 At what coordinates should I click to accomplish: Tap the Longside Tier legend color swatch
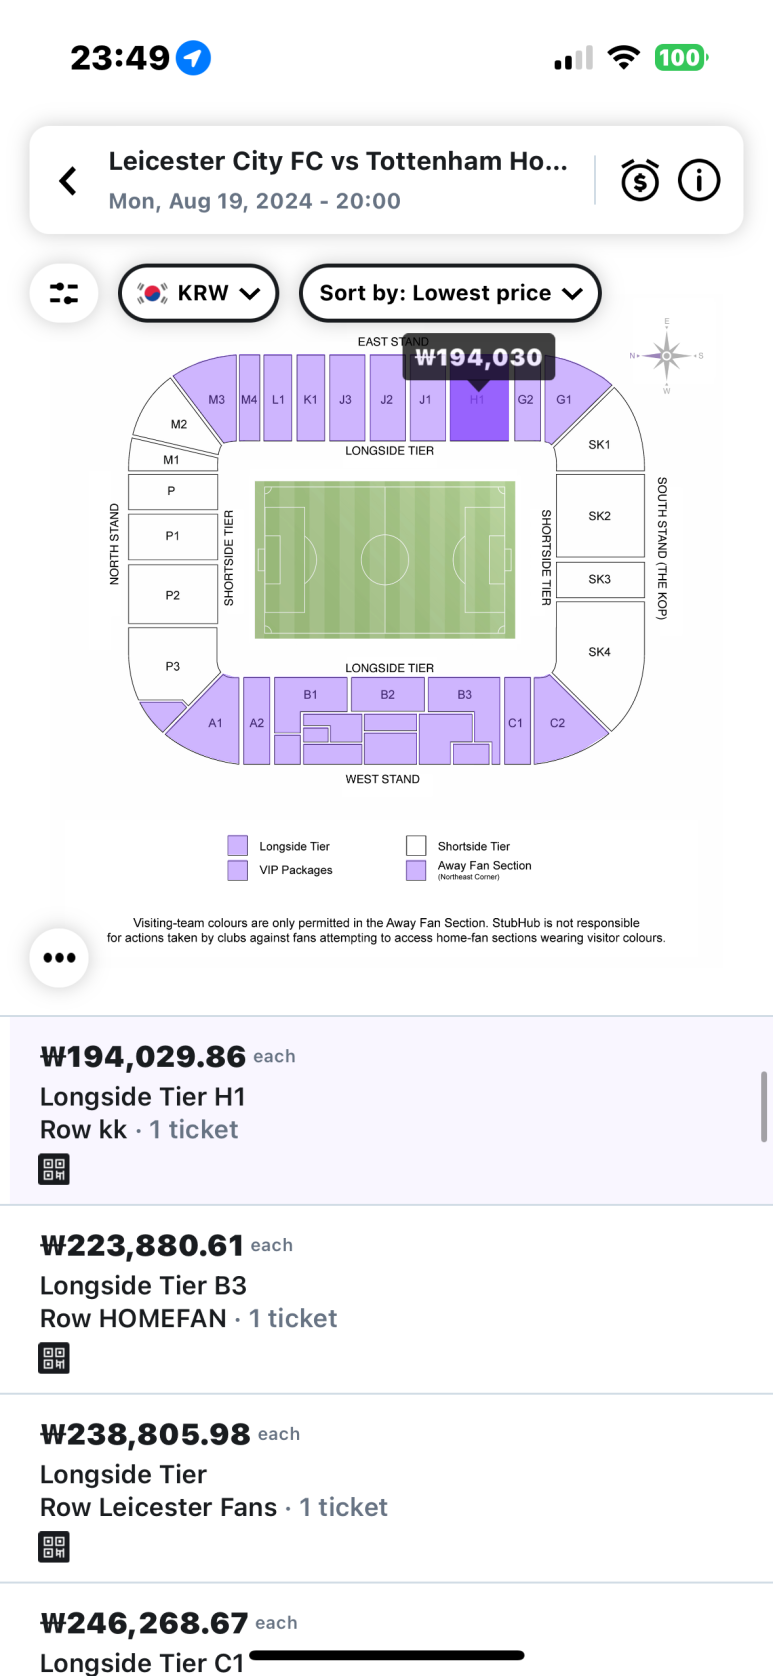[238, 846]
